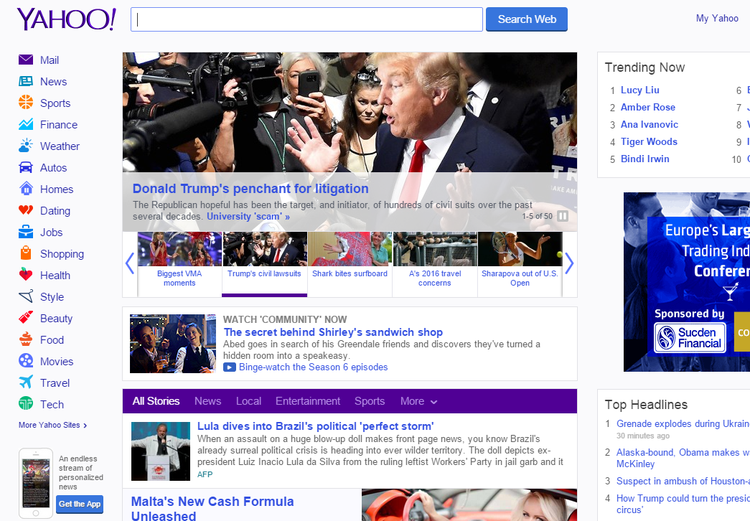This screenshot has width=750, height=521.
Task: Open The secret behind Shirley's sandwich shop
Action: [333, 332]
